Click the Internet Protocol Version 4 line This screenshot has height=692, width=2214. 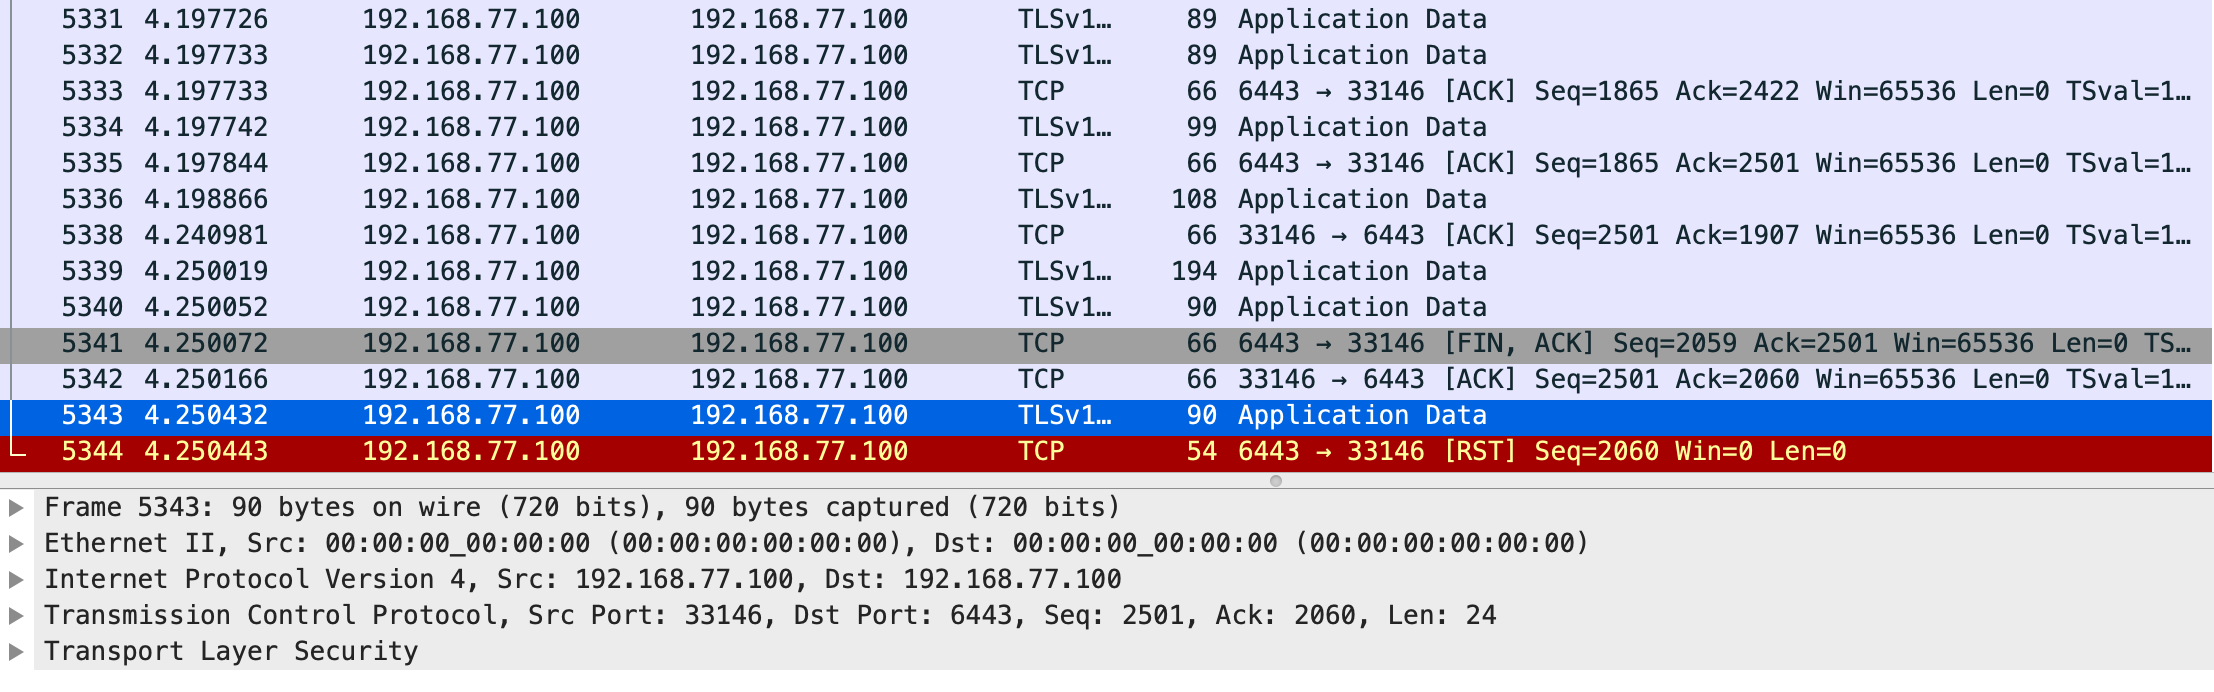pos(583,579)
